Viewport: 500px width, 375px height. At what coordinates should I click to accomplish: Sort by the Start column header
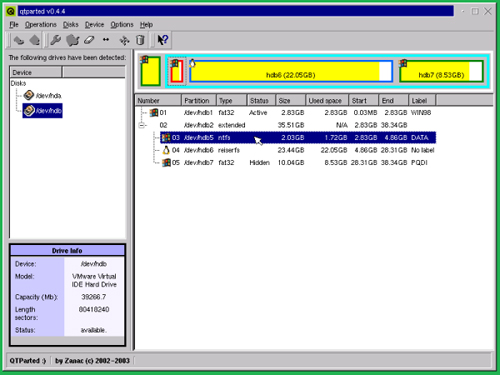[364, 101]
